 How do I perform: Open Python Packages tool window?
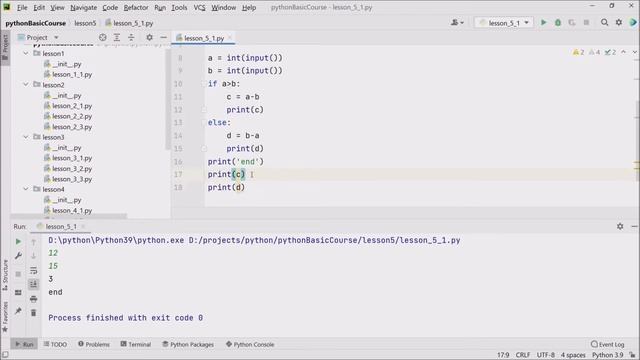click(x=188, y=344)
